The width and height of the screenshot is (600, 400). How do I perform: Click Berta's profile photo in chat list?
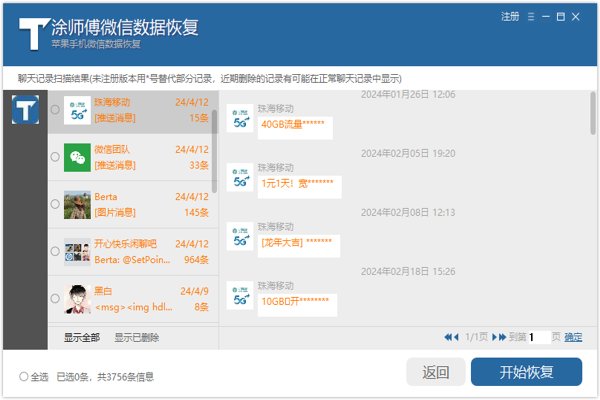[x=78, y=203]
